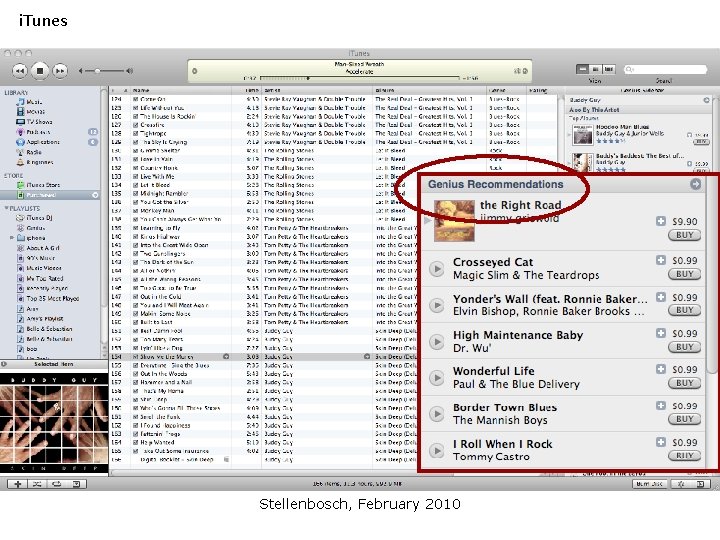Sort by the Rating column header
The image size is (720, 540).
point(542,90)
